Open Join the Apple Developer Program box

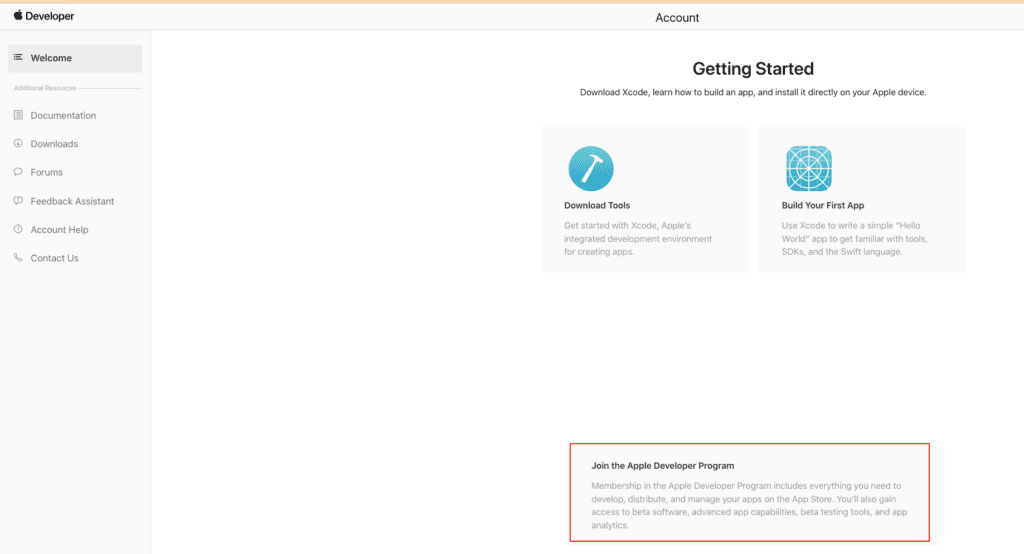pyautogui.click(x=750, y=493)
